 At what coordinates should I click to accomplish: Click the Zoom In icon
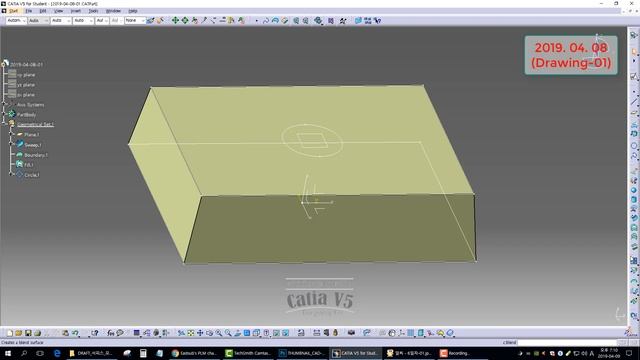(x=219, y=333)
